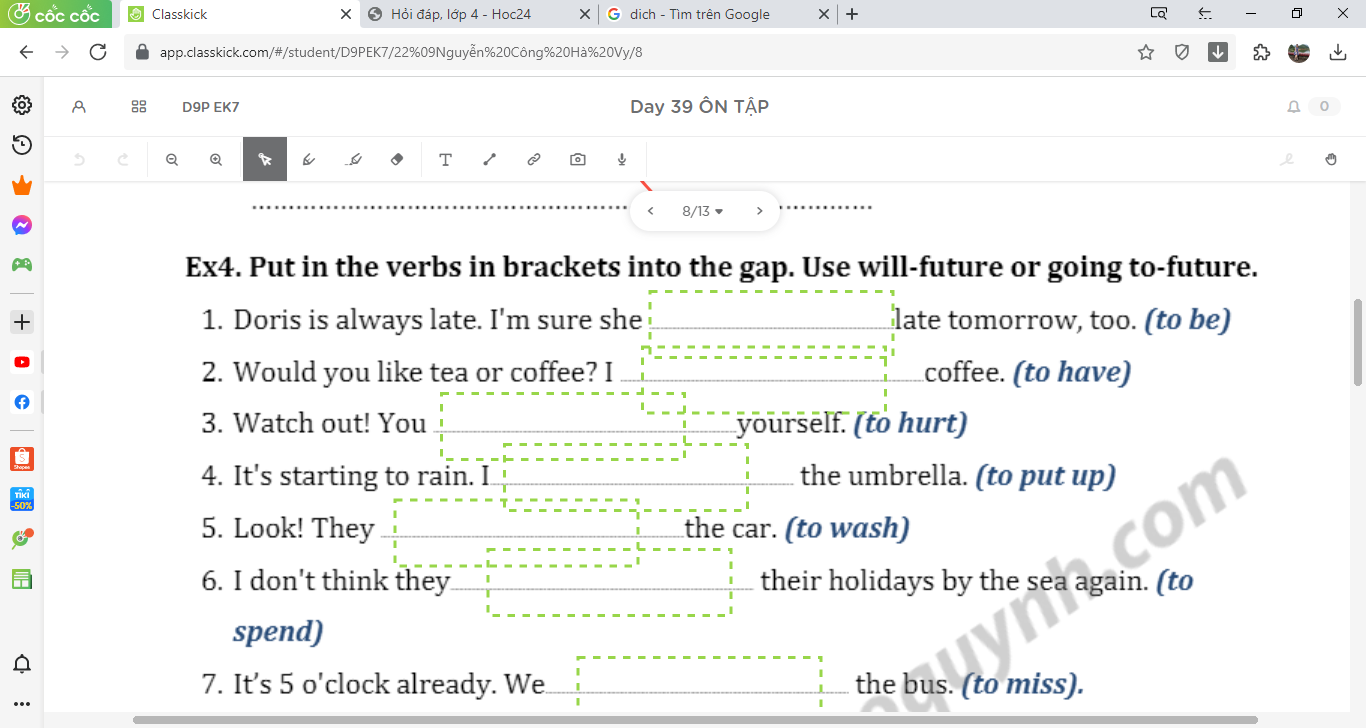Click the Day 39 ÔN TẬP title
Viewport: 1366px width, 728px height.
click(699, 107)
